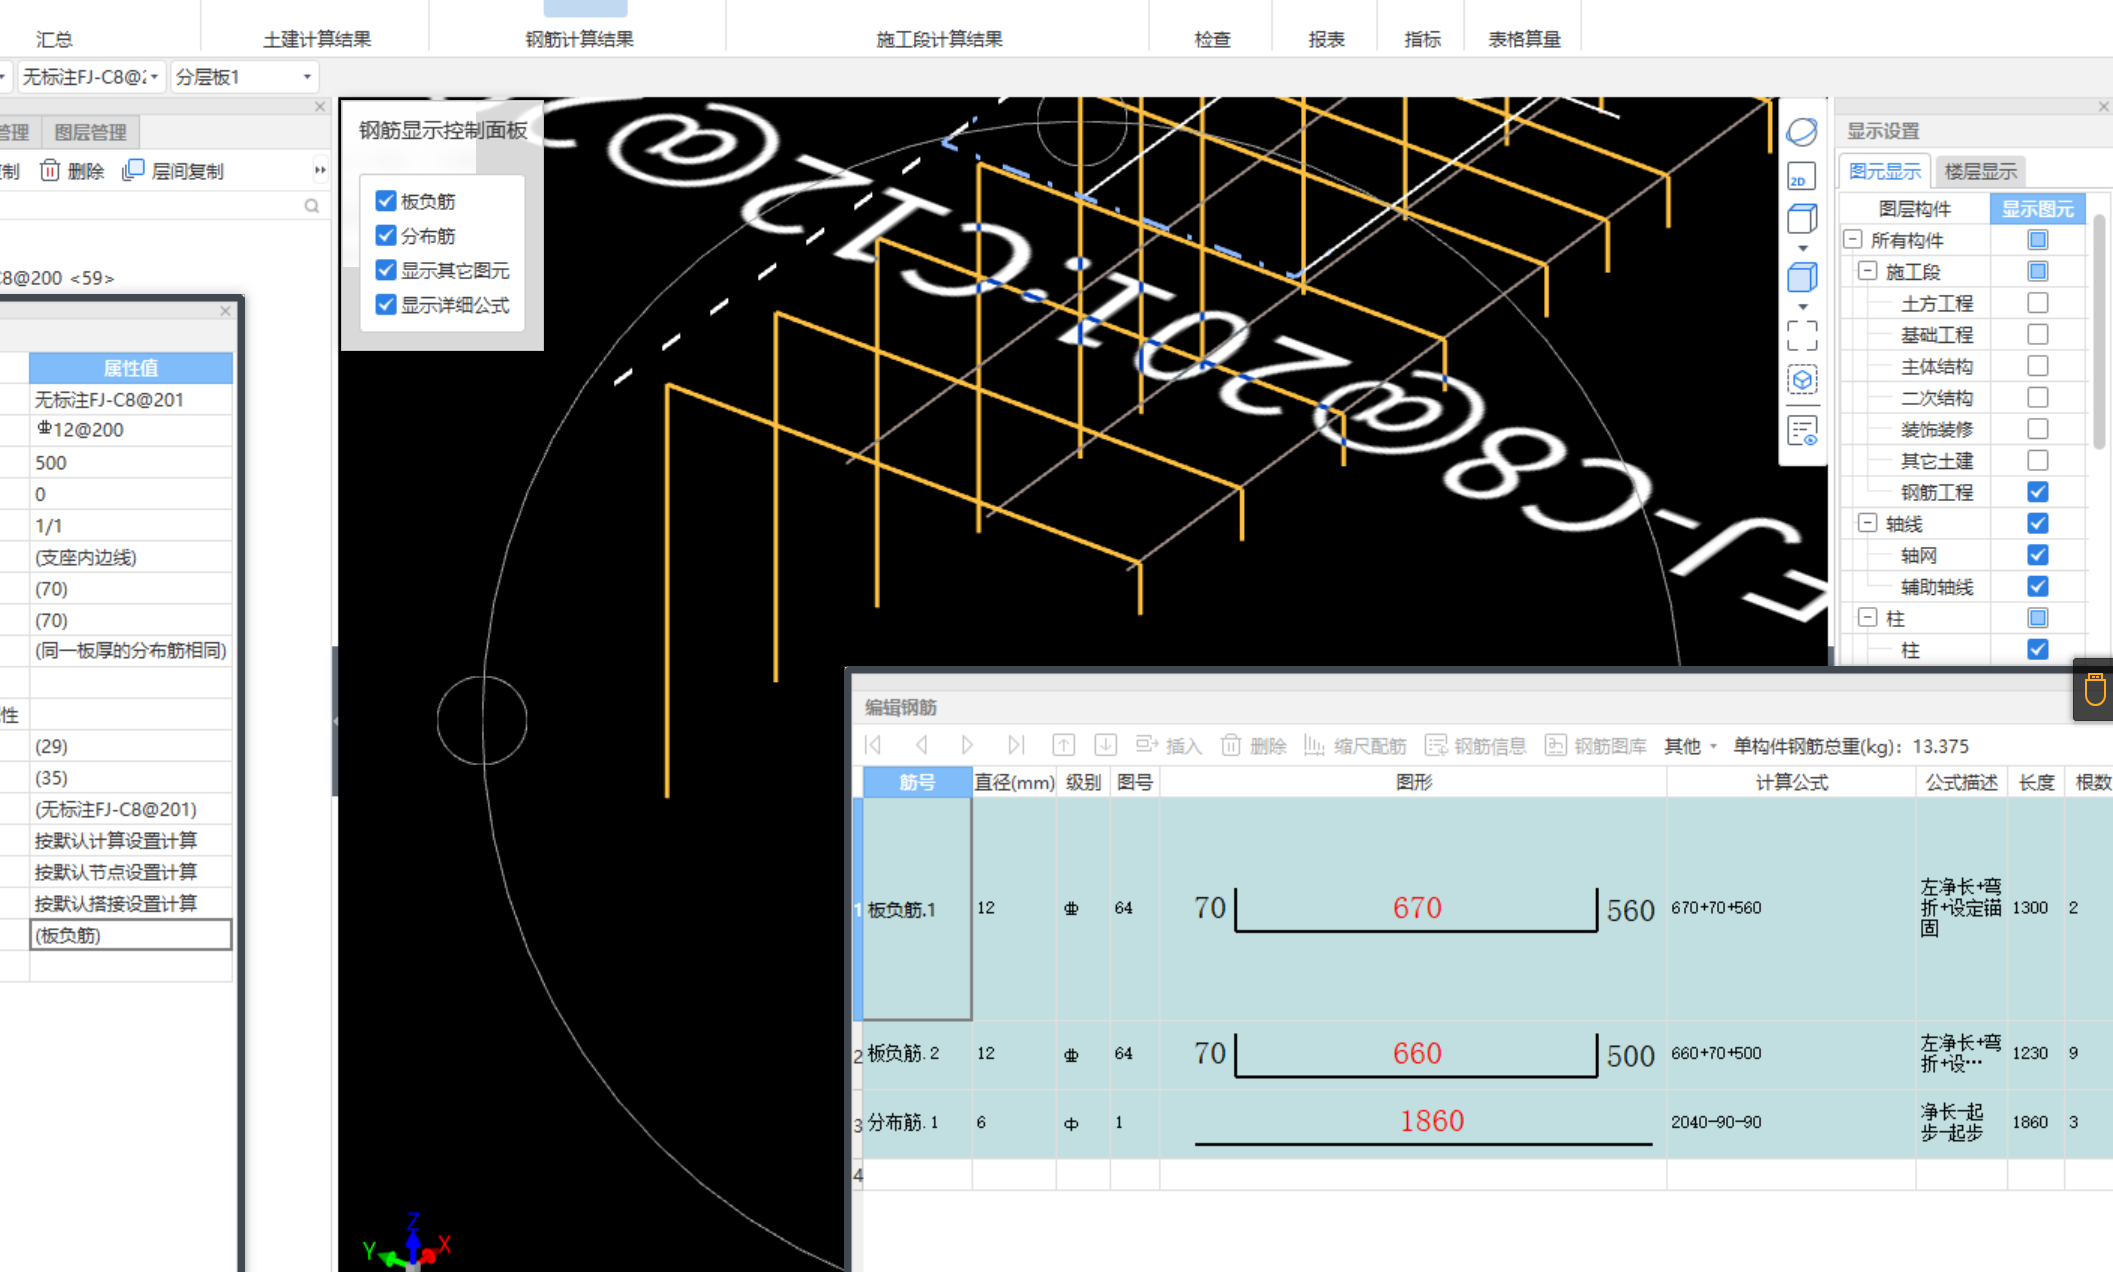The width and height of the screenshot is (2113, 1272).
Task: Click the (板负筋) property input field
Action: pyautogui.click(x=131, y=935)
